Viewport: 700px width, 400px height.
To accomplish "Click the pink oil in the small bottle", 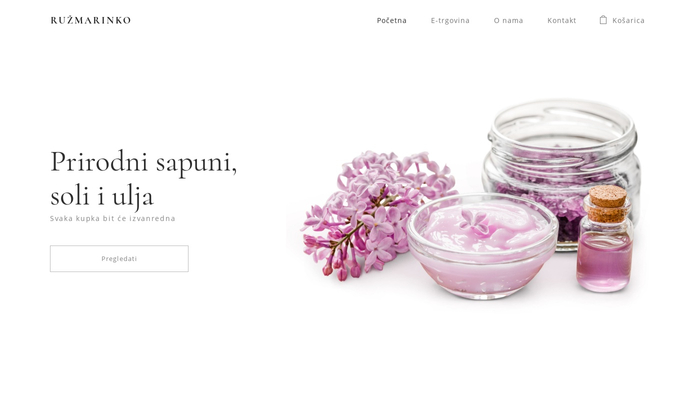I will (x=604, y=261).
